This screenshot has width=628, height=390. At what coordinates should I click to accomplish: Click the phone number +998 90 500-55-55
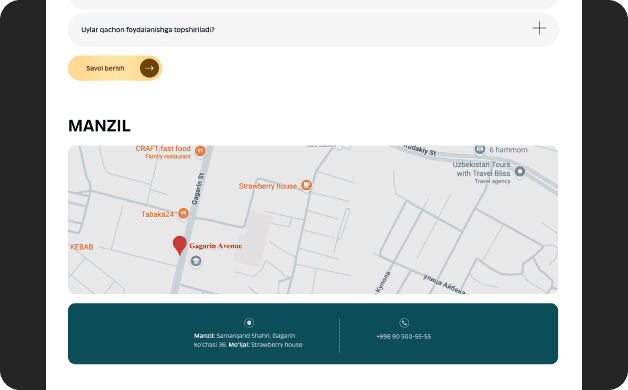coord(404,337)
